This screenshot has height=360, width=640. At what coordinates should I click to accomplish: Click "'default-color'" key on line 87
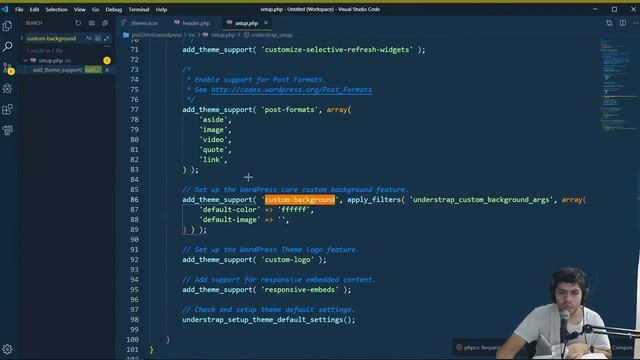[229, 210]
